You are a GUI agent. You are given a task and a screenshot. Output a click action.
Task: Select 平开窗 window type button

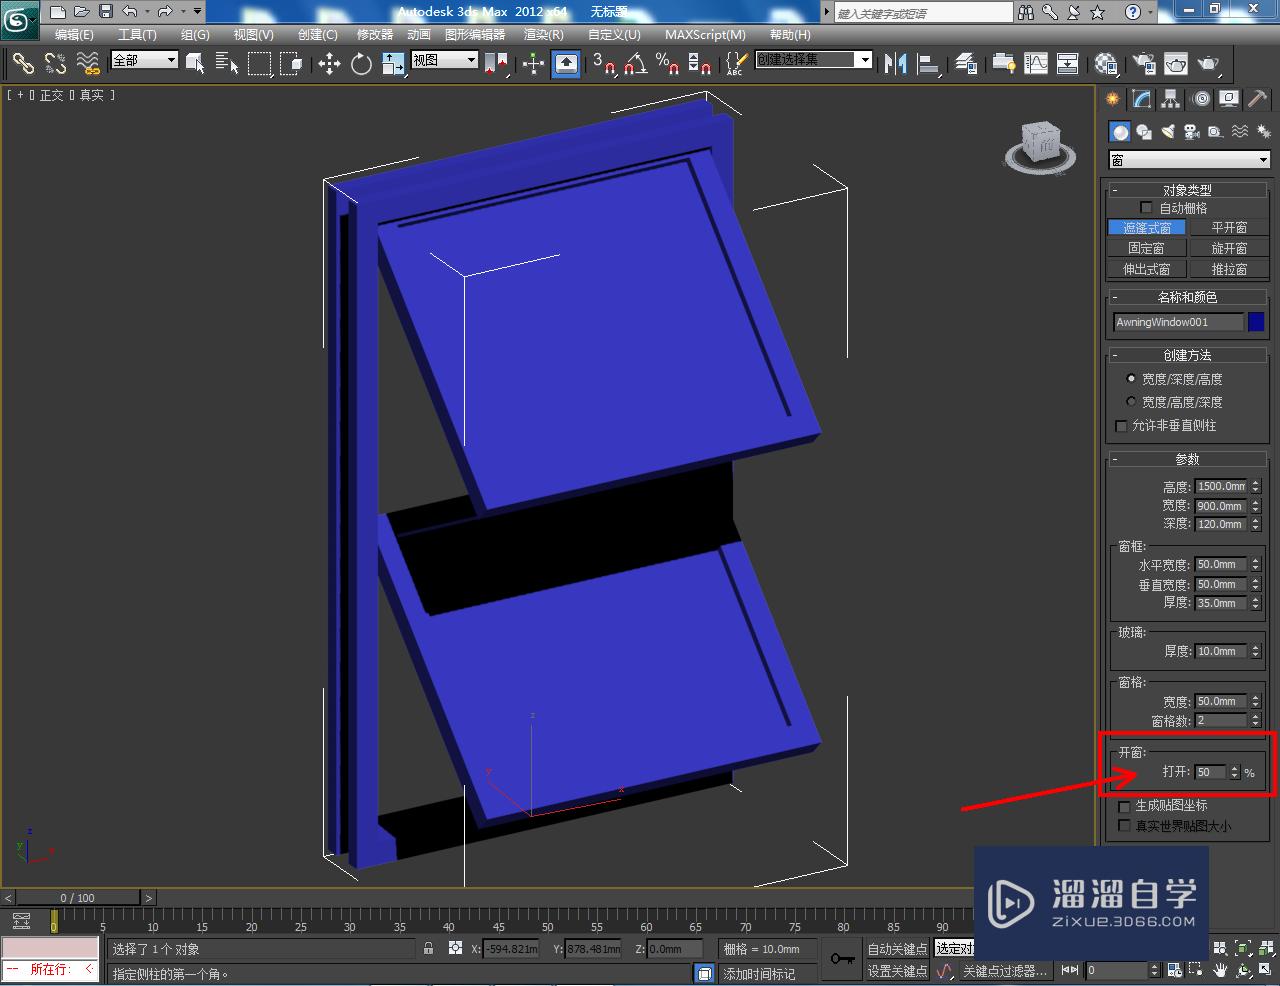(1229, 228)
